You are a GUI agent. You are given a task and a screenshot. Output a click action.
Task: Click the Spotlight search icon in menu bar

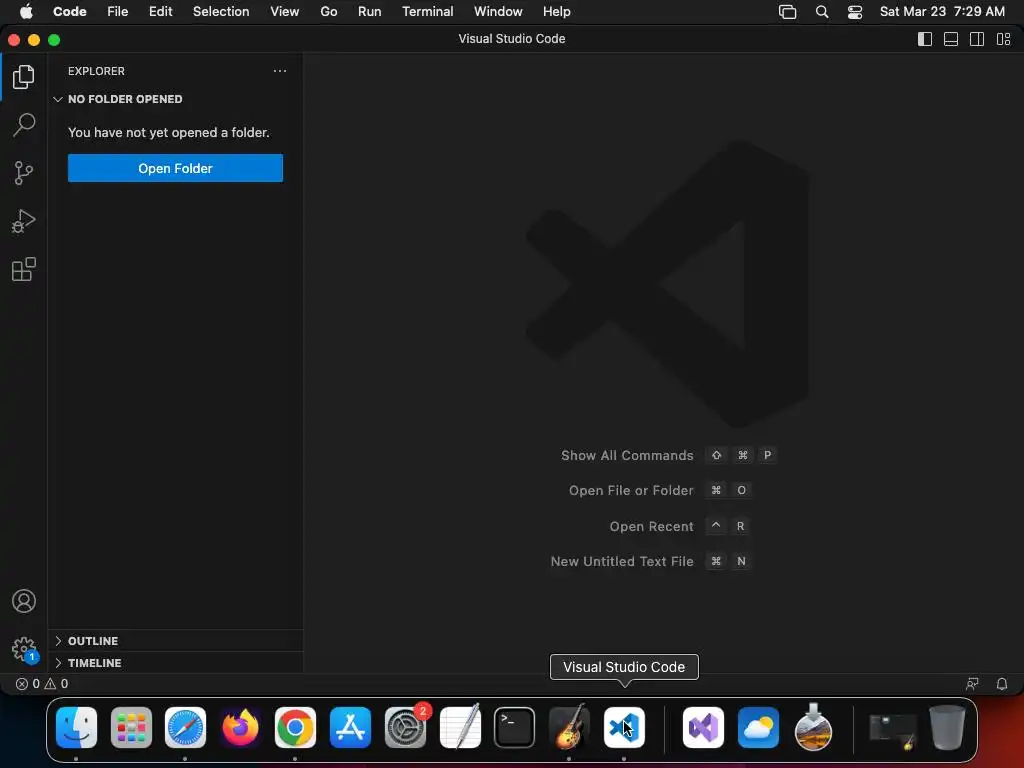pyautogui.click(x=822, y=12)
